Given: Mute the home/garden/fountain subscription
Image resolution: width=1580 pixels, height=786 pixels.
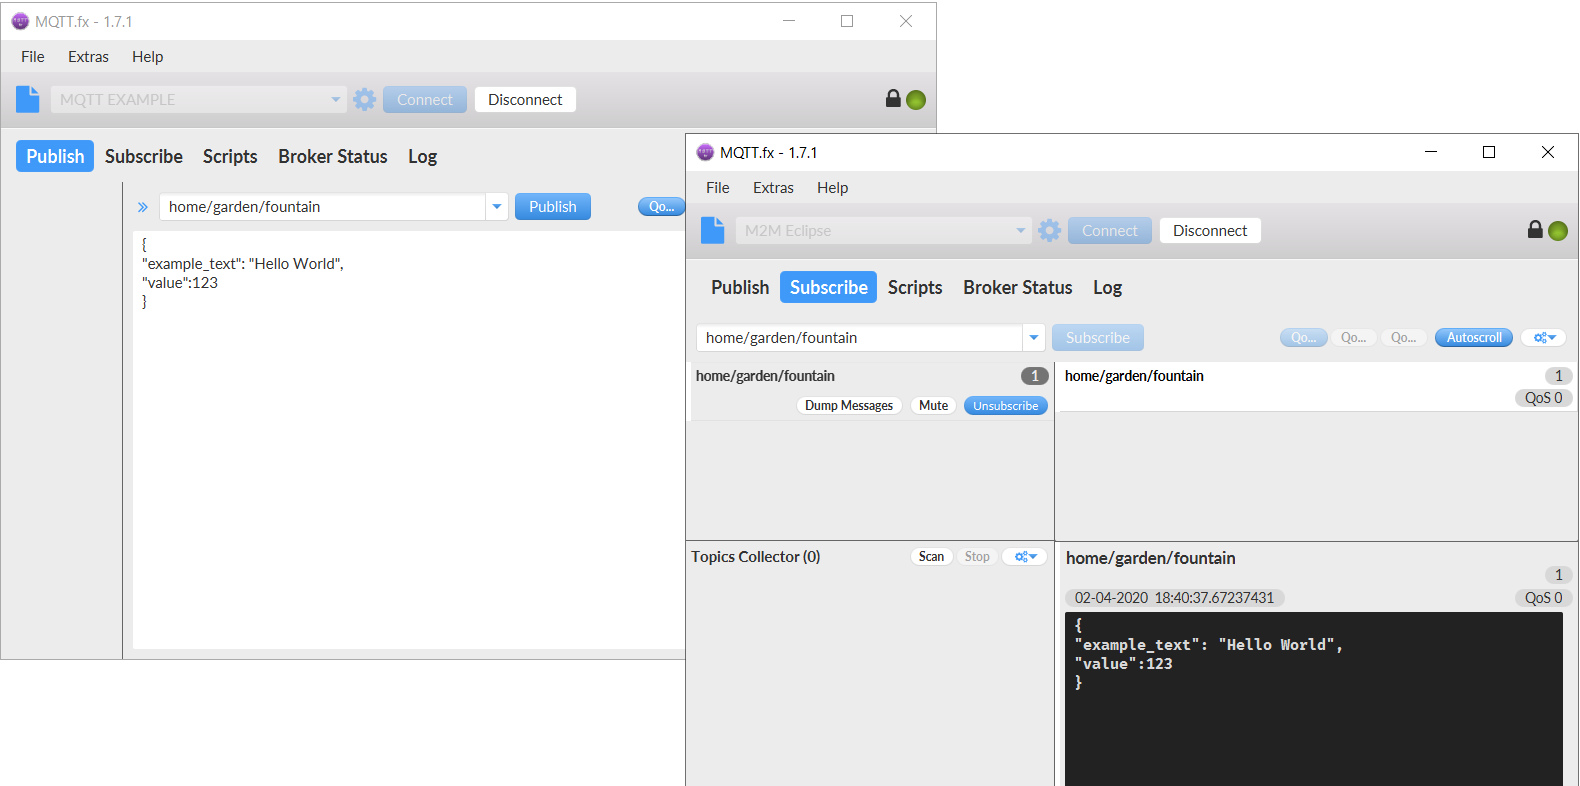Looking at the screenshot, I should point(933,406).
